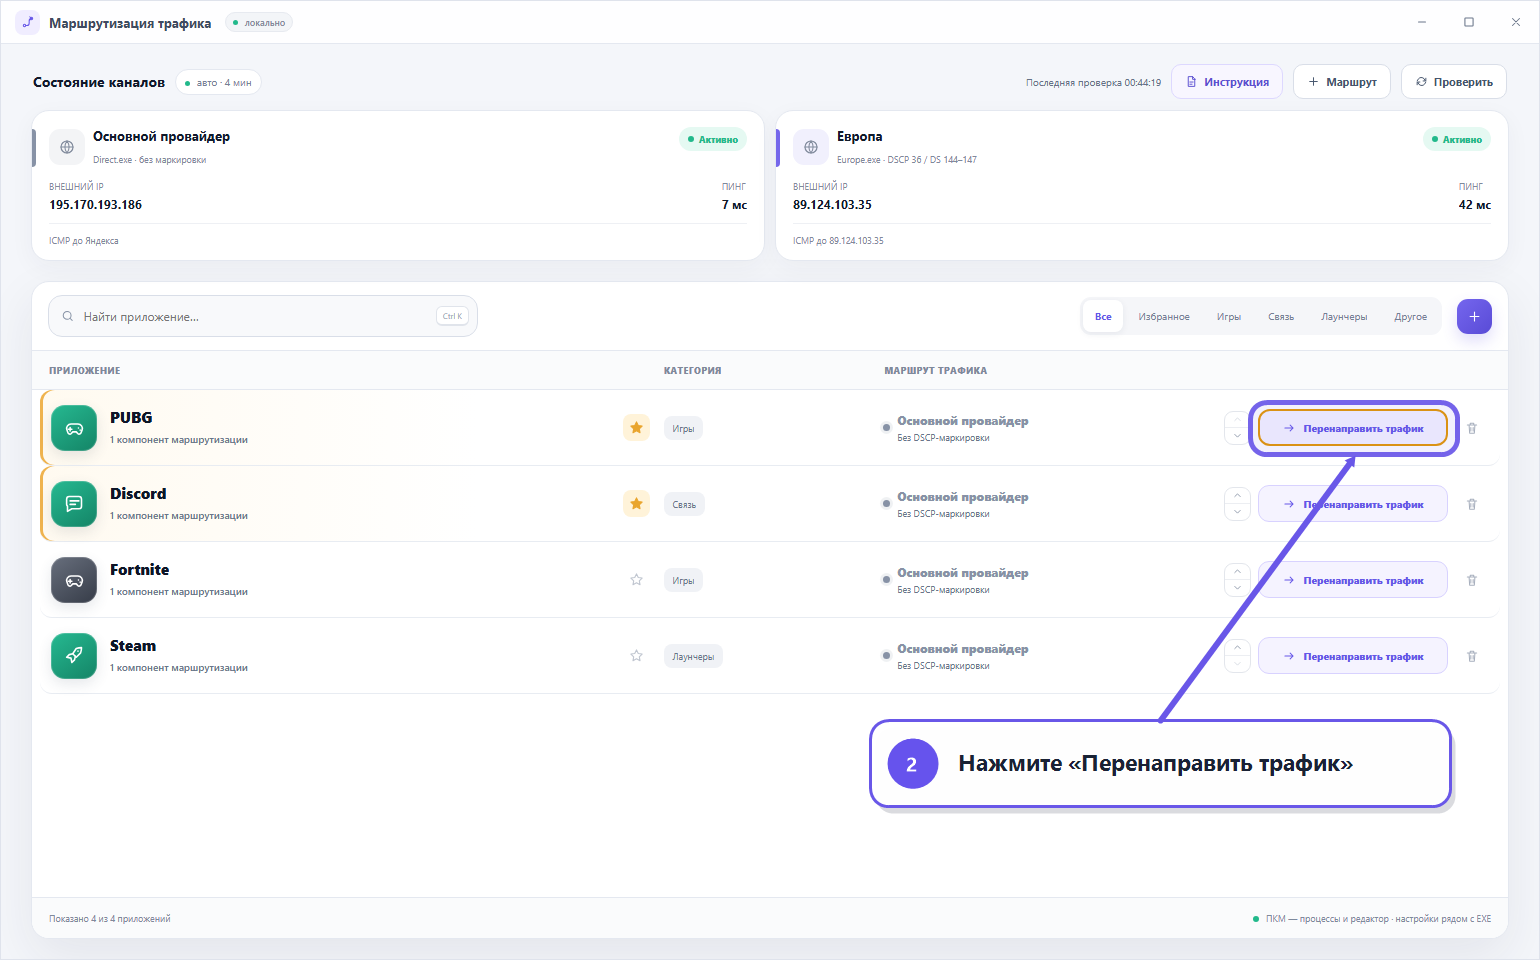Click the Discord chat app icon

pyautogui.click(x=74, y=504)
